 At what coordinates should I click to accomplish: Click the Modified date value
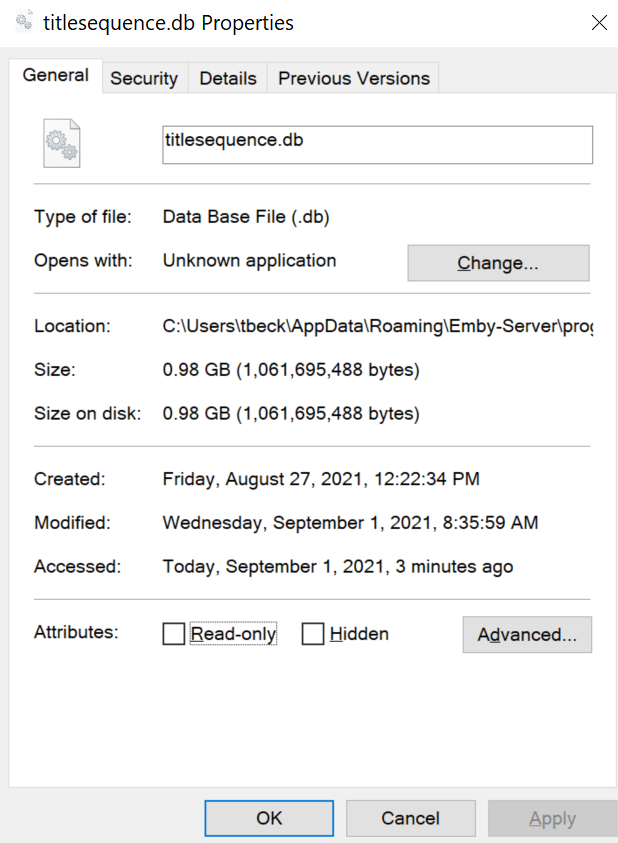pos(350,523)
